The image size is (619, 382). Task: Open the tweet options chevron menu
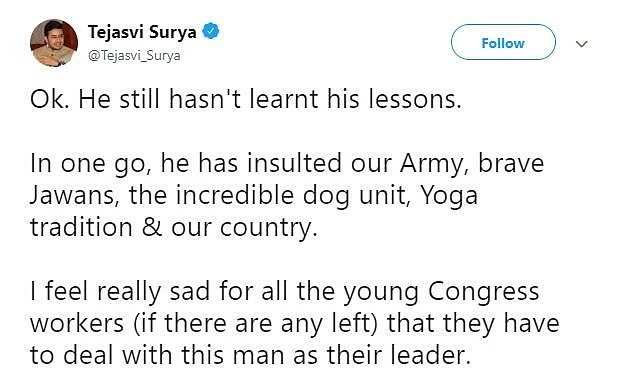(x=582, y=44)
